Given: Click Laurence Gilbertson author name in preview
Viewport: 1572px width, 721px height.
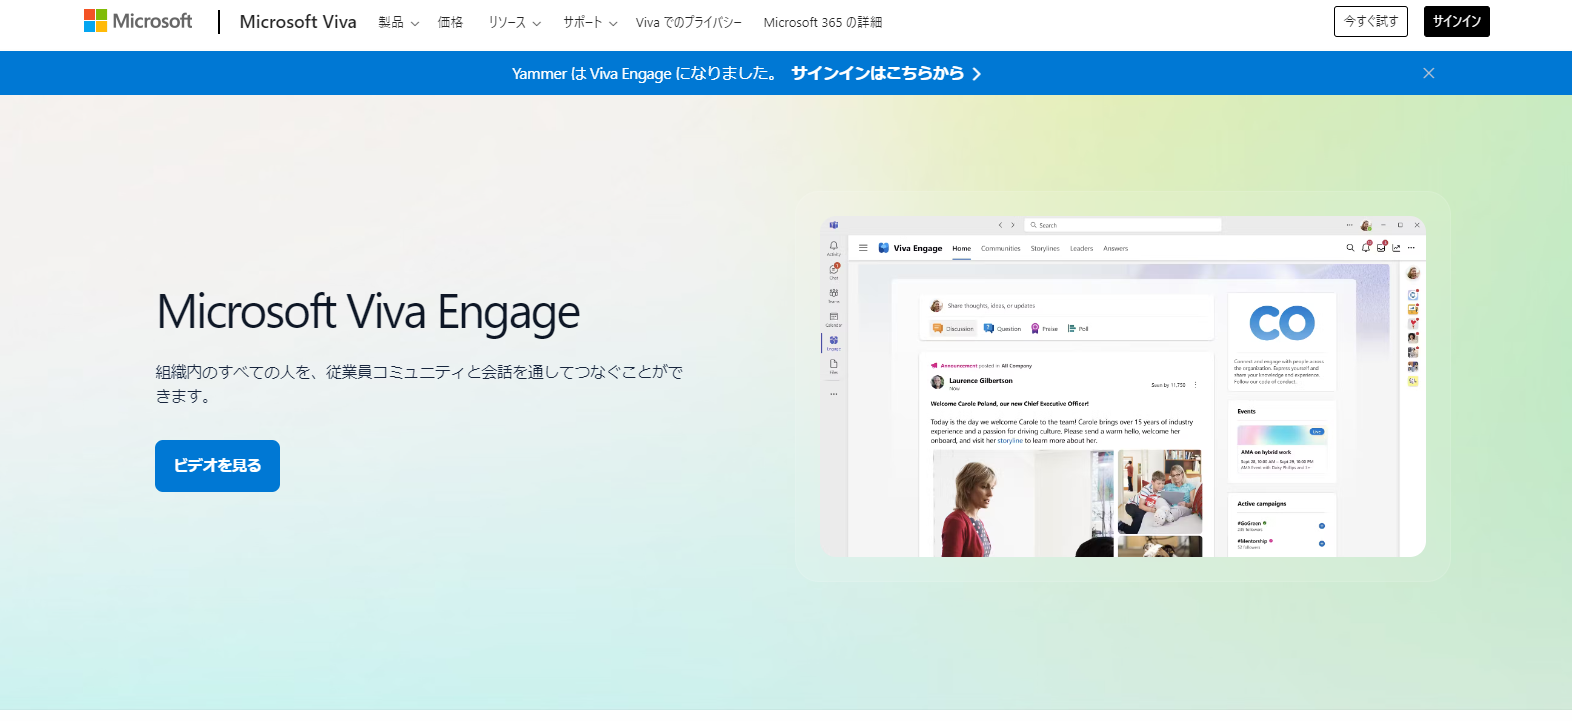Looking at the screenshot, I should point(981,381).
